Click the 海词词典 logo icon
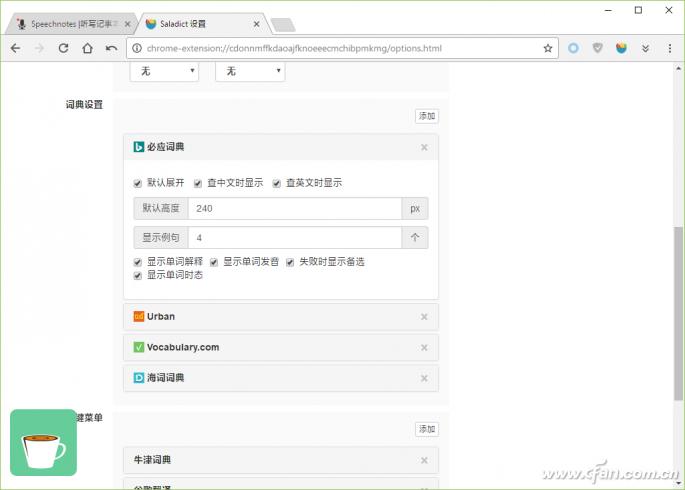The width and height of the screenshot is (685, 490). click(x=138, y=378)
